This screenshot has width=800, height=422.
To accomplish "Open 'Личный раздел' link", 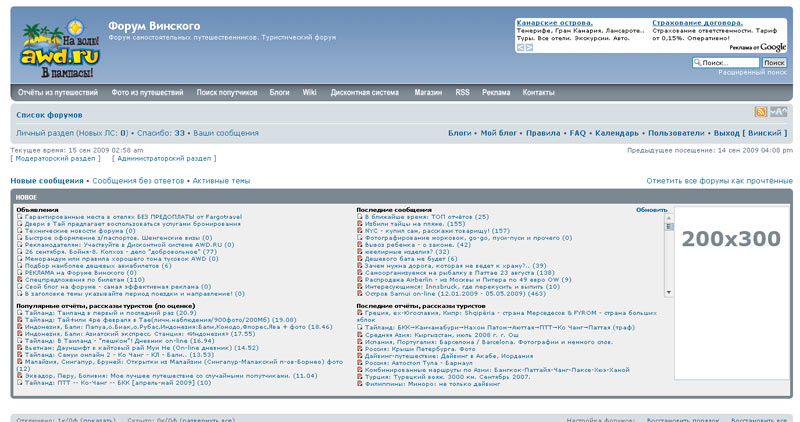I will pos(45,133).
